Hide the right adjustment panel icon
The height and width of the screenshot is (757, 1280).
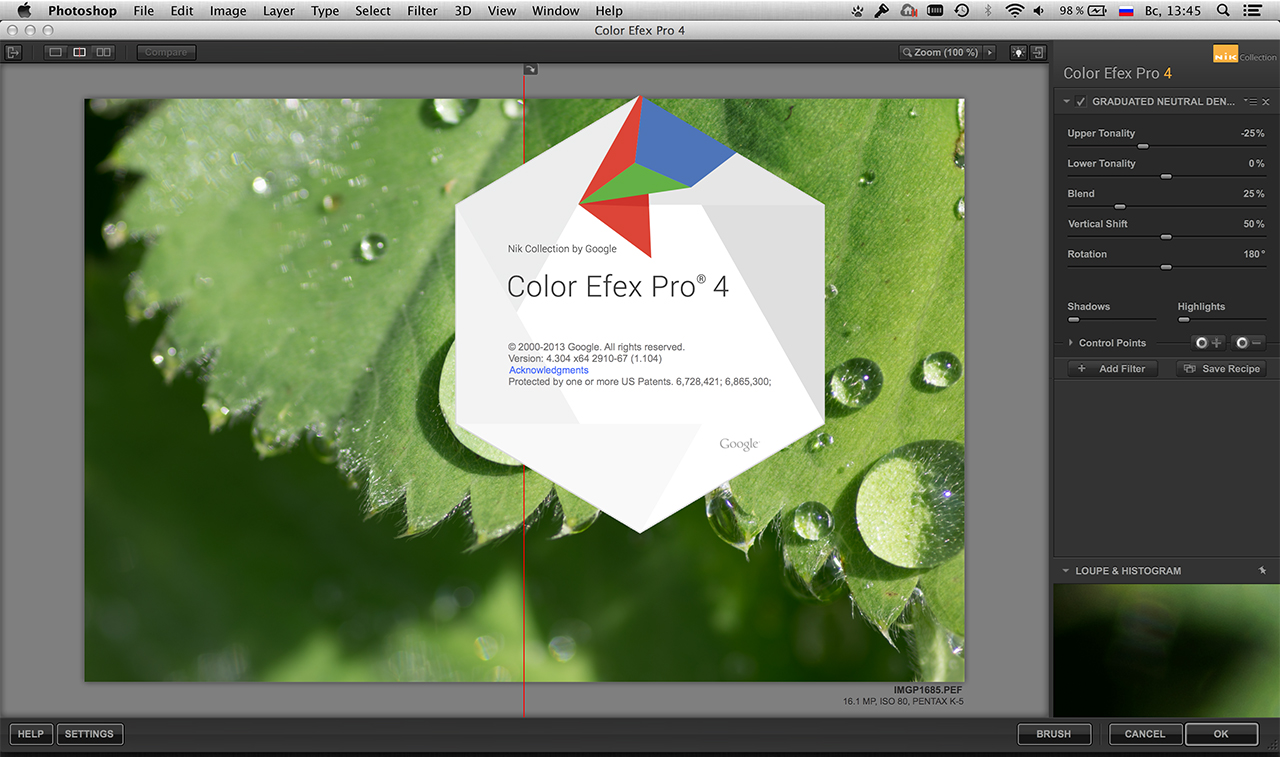1038,52
